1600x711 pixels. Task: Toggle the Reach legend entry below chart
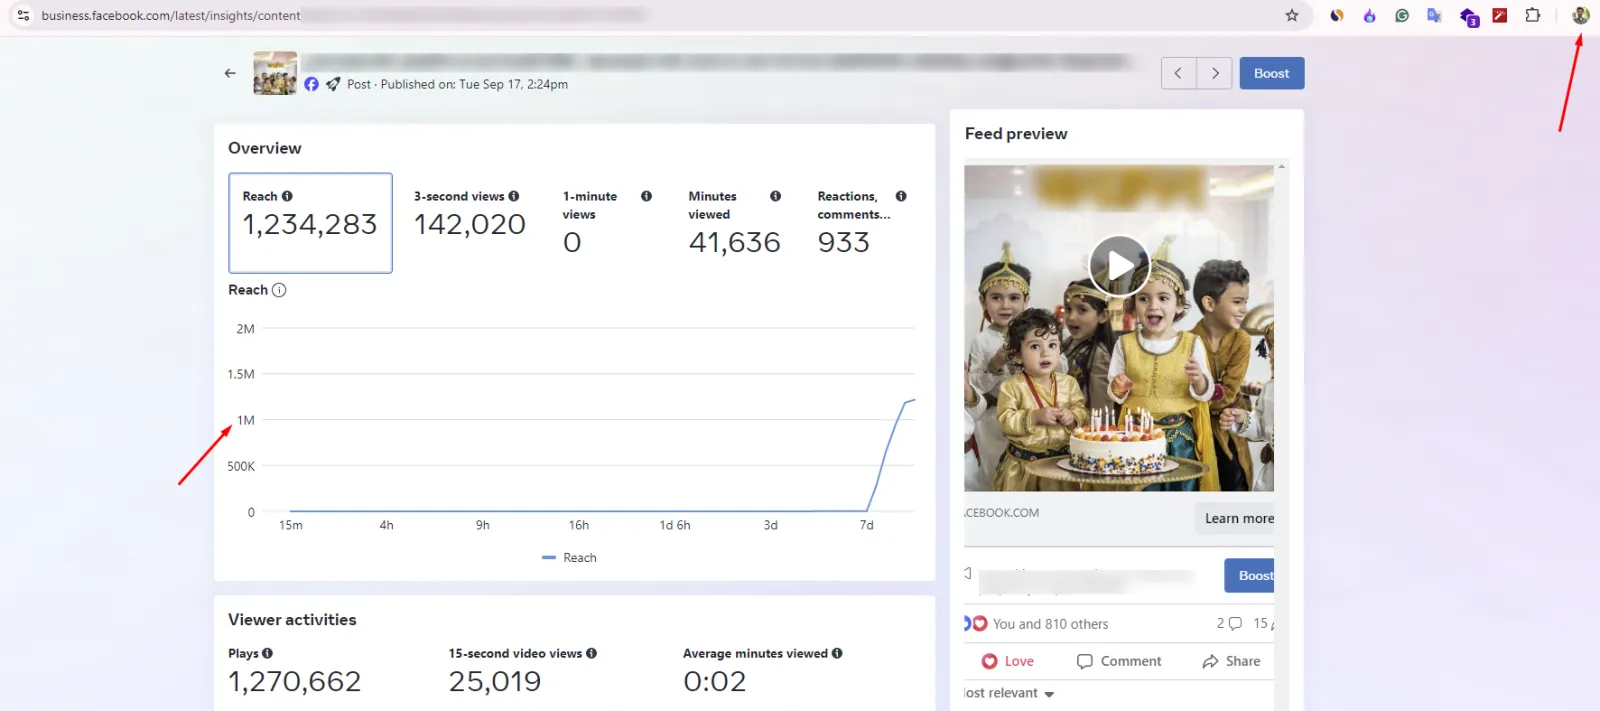pos(569,558)
